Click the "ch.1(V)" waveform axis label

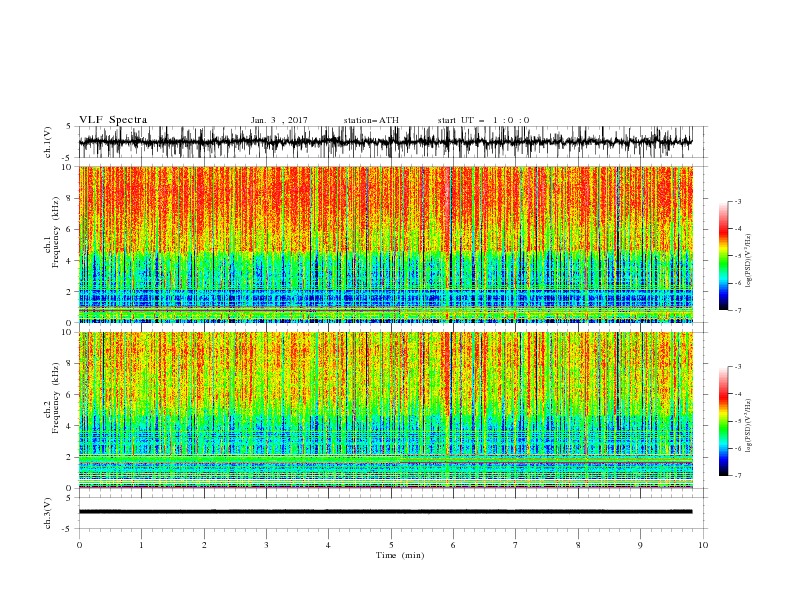pyautogui.click(x=47, y=142)
